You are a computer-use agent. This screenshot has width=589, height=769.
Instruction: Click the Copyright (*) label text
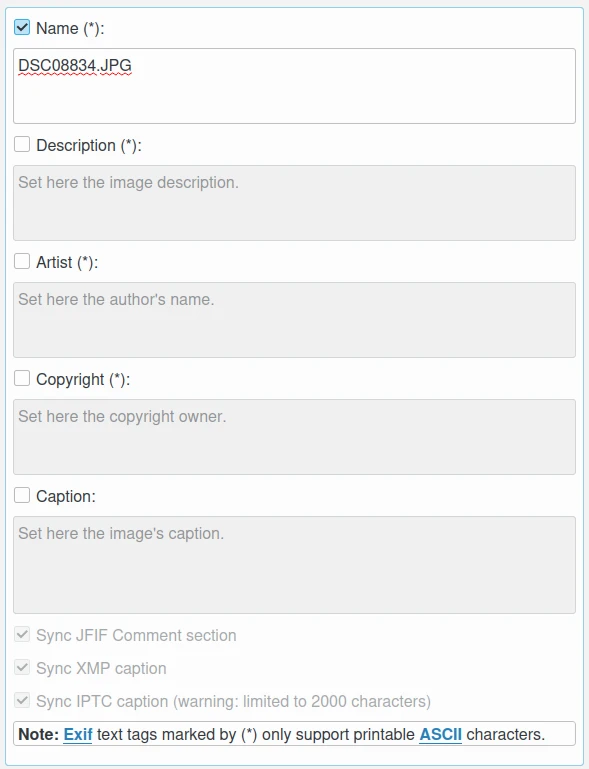[x=83, y=379]
